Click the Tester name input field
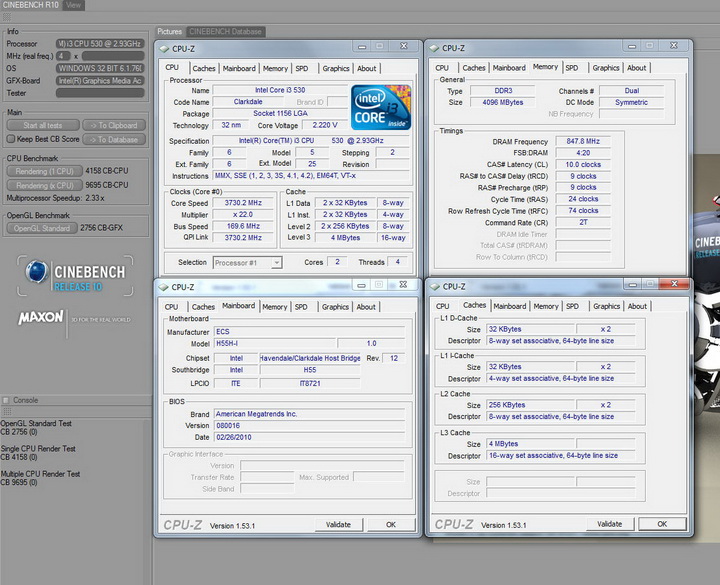The image size is (720, 585). (x=100, y=92)
